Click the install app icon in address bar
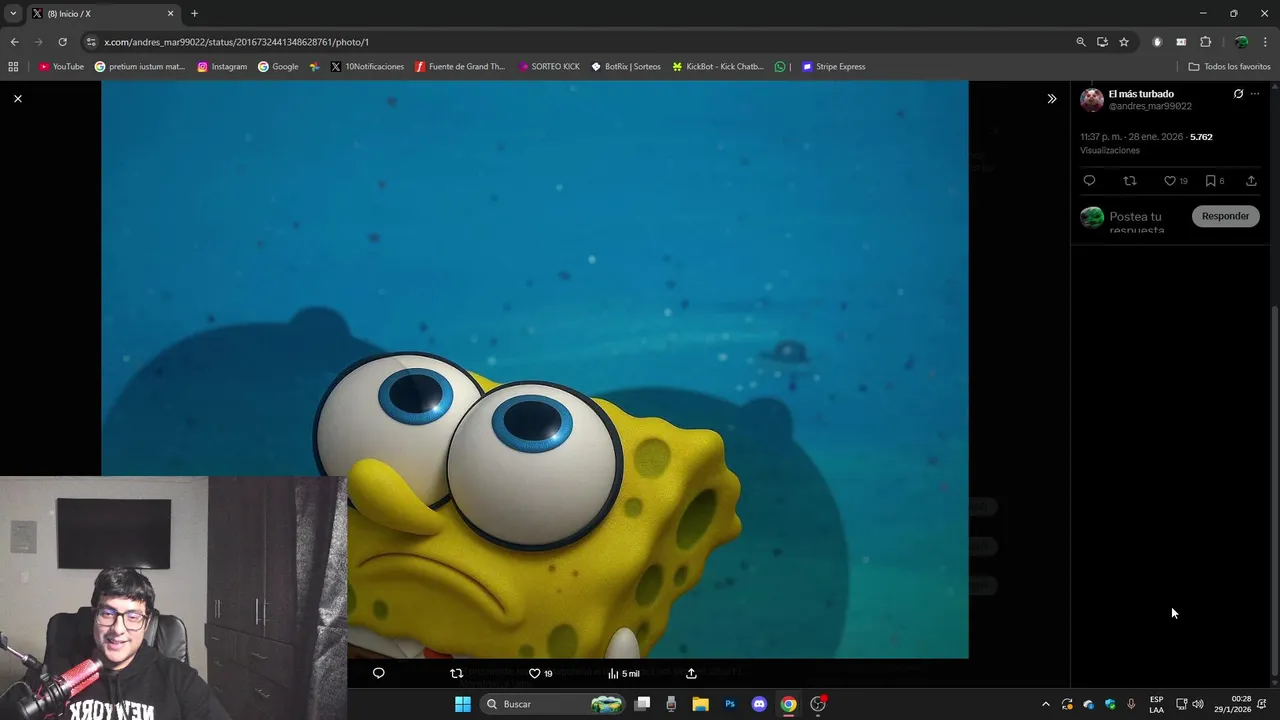Image resolution: width=1280 pixels, height=720 pixels. 1102,42
